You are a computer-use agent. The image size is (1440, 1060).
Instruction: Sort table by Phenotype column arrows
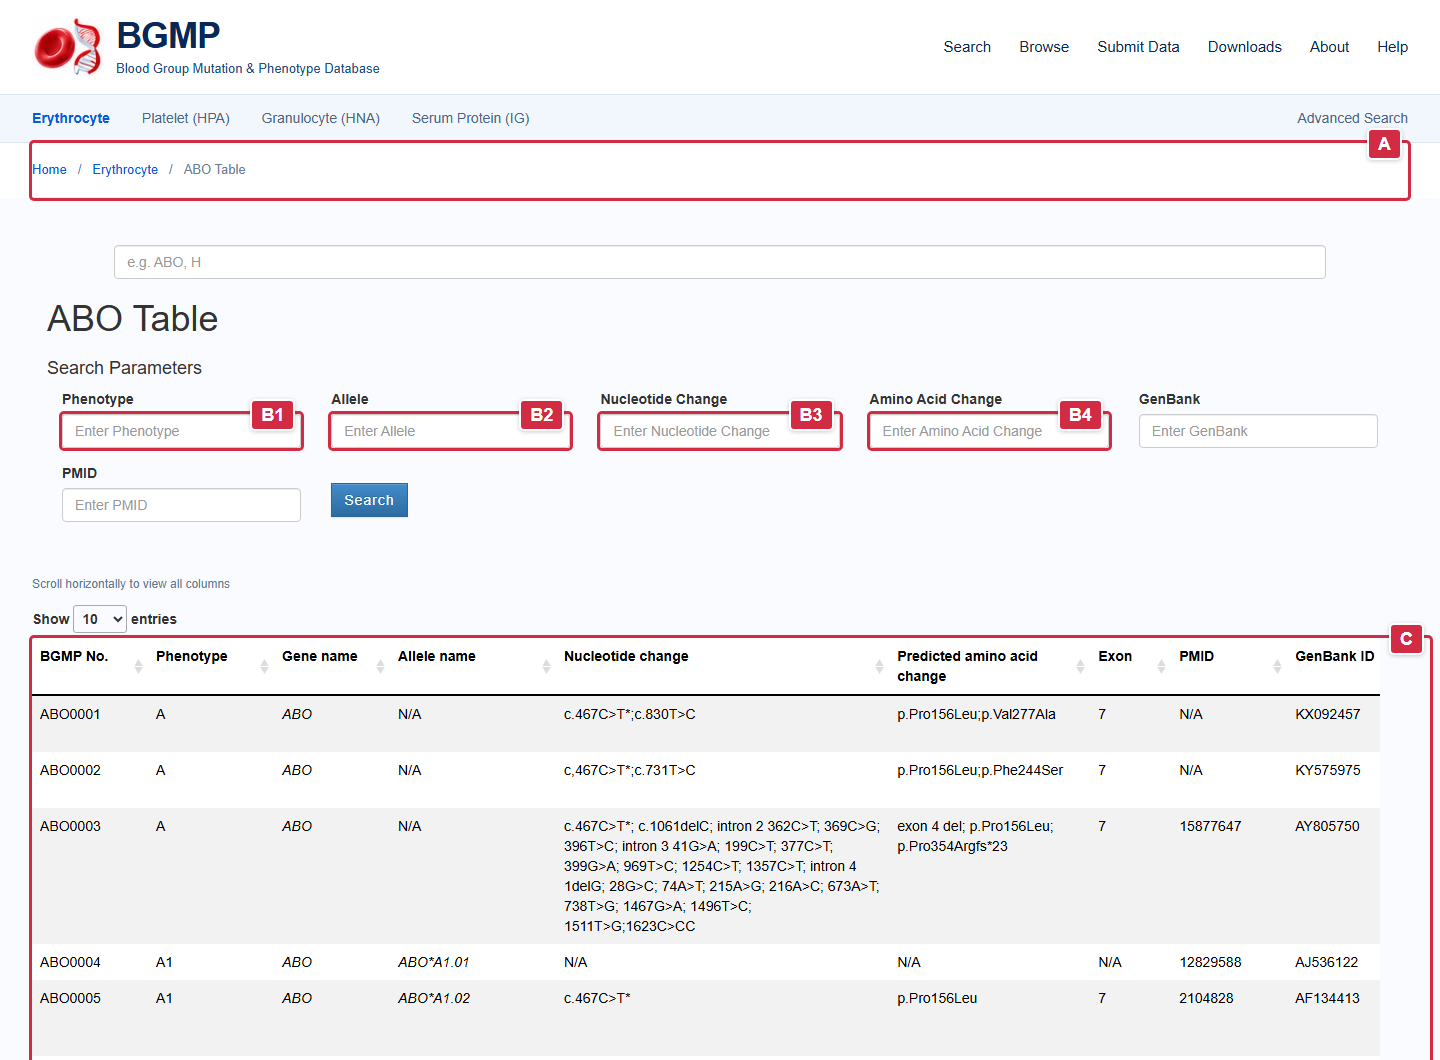tap(264, 666)
